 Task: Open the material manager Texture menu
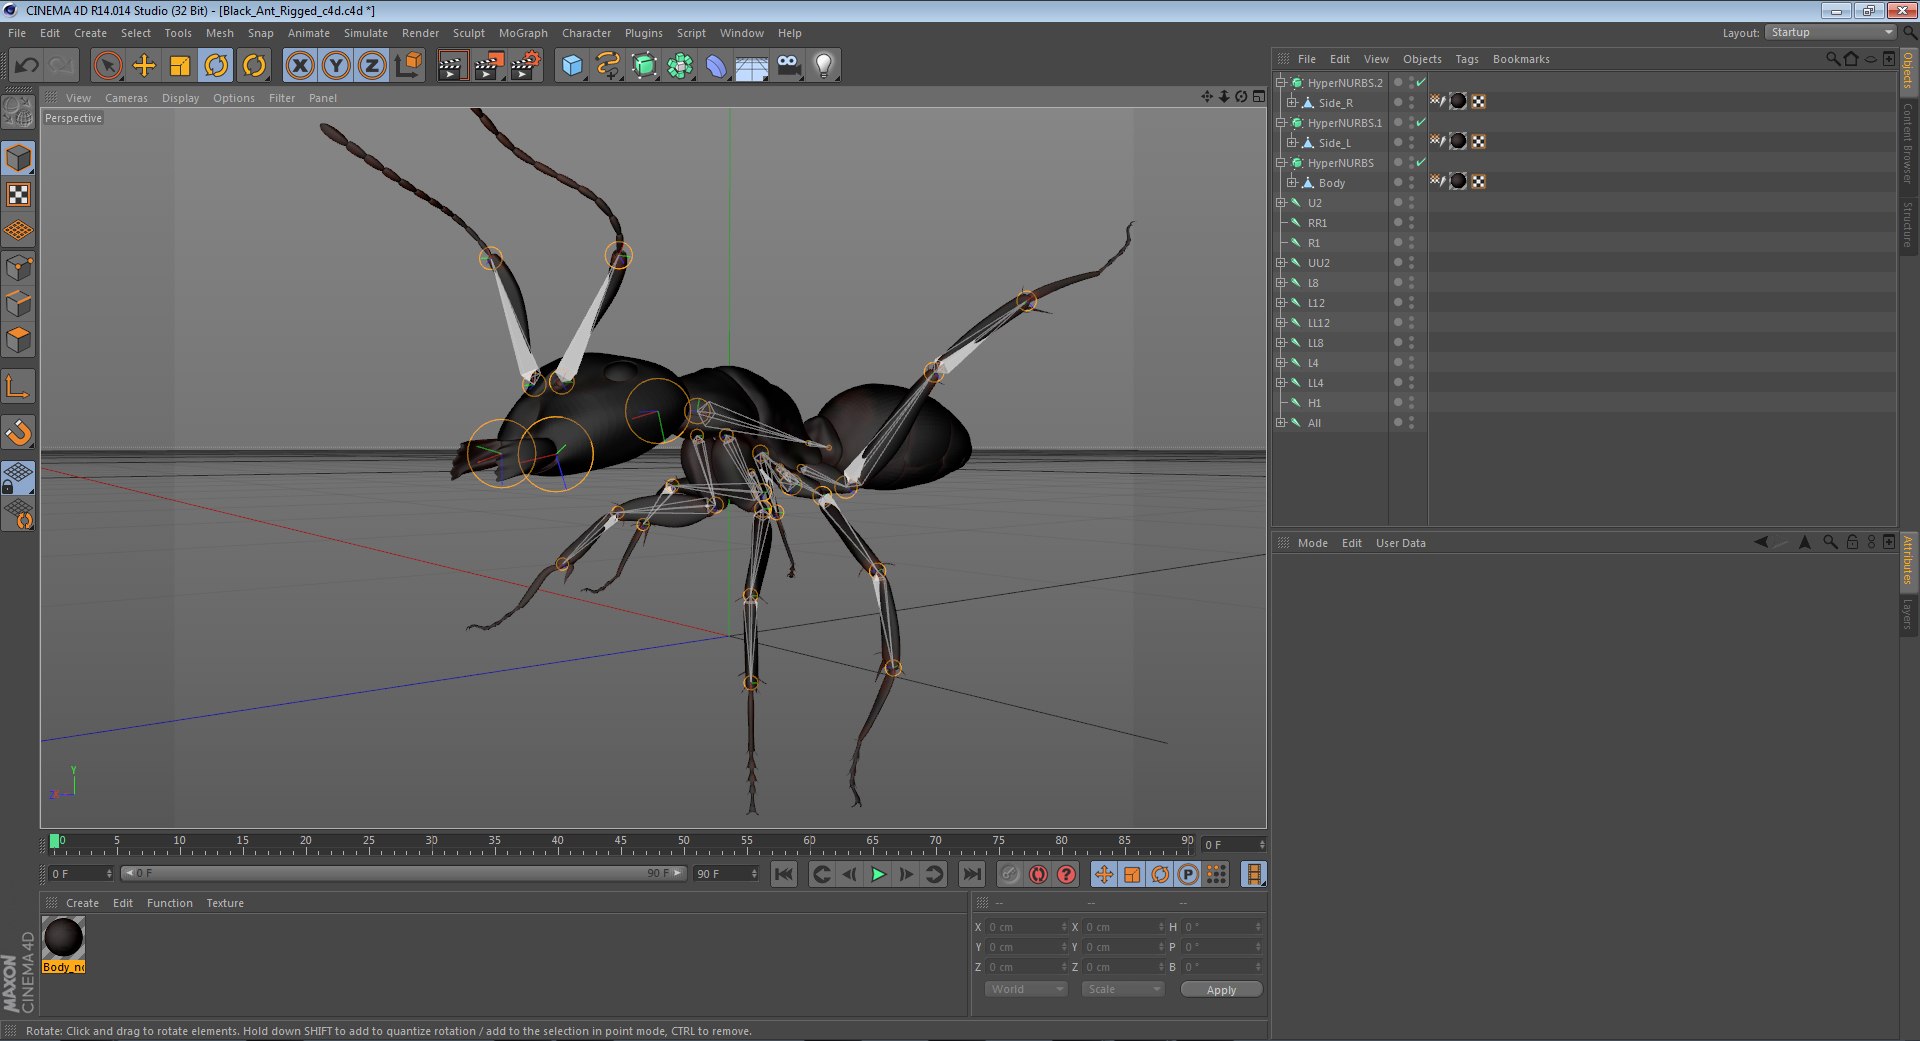(x=225, y=903)
